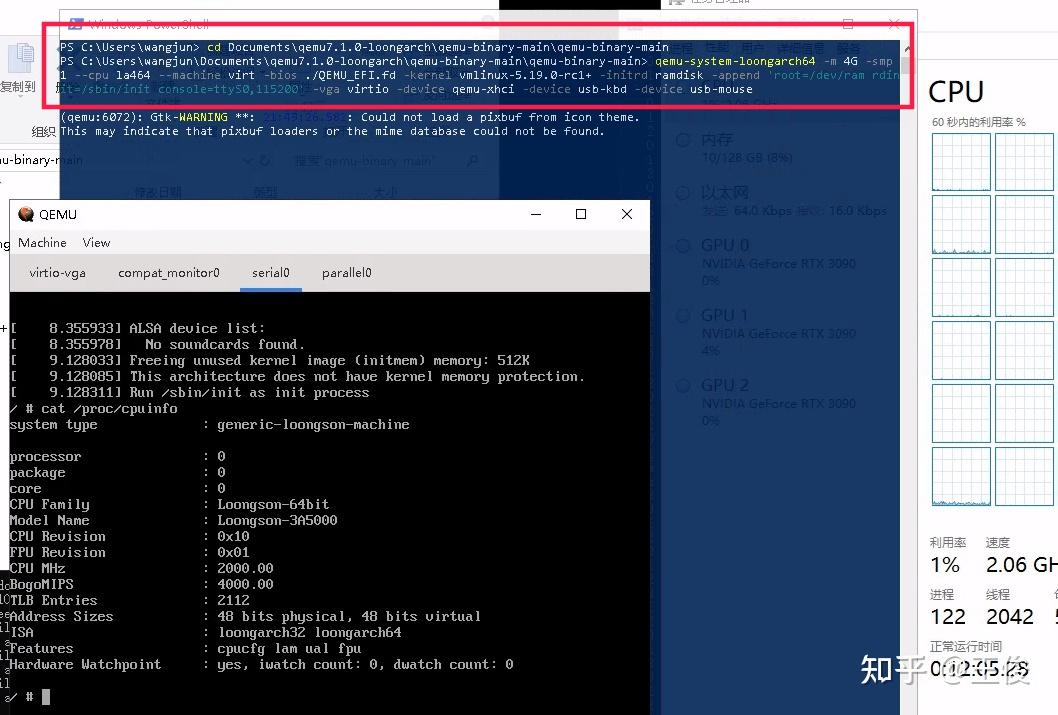Switch to the virtio-vga tab
Screen dimensions: 1058x715
click(57, 272)
